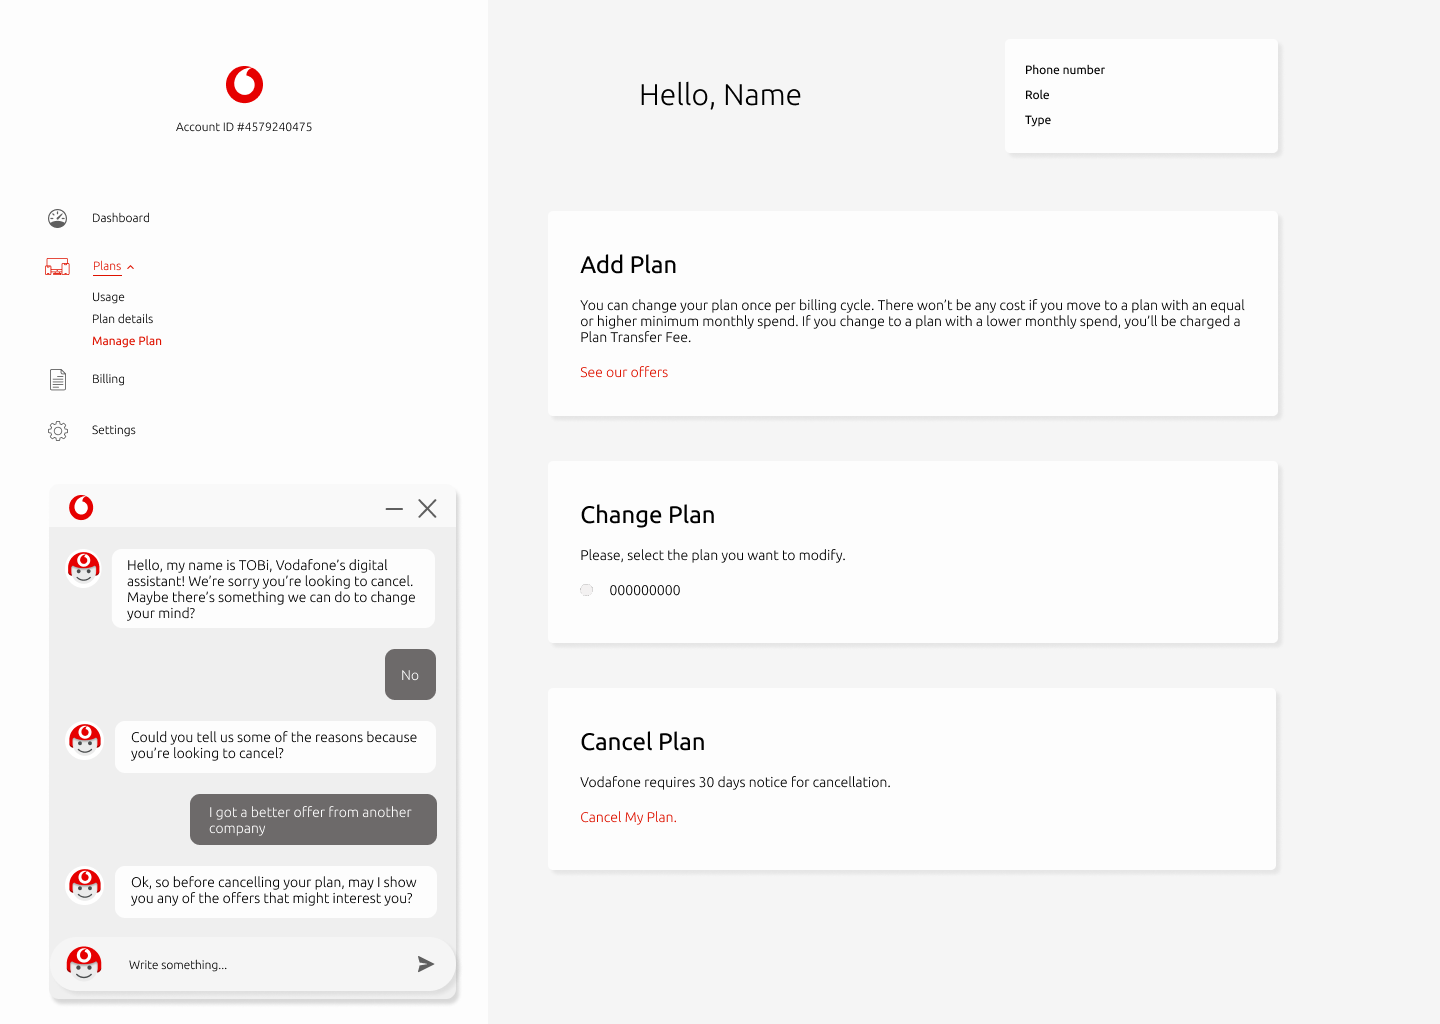This screenshot has height=1024, width=1440.
Task: Collapse the Plans menu chevron
Action: 131,267
